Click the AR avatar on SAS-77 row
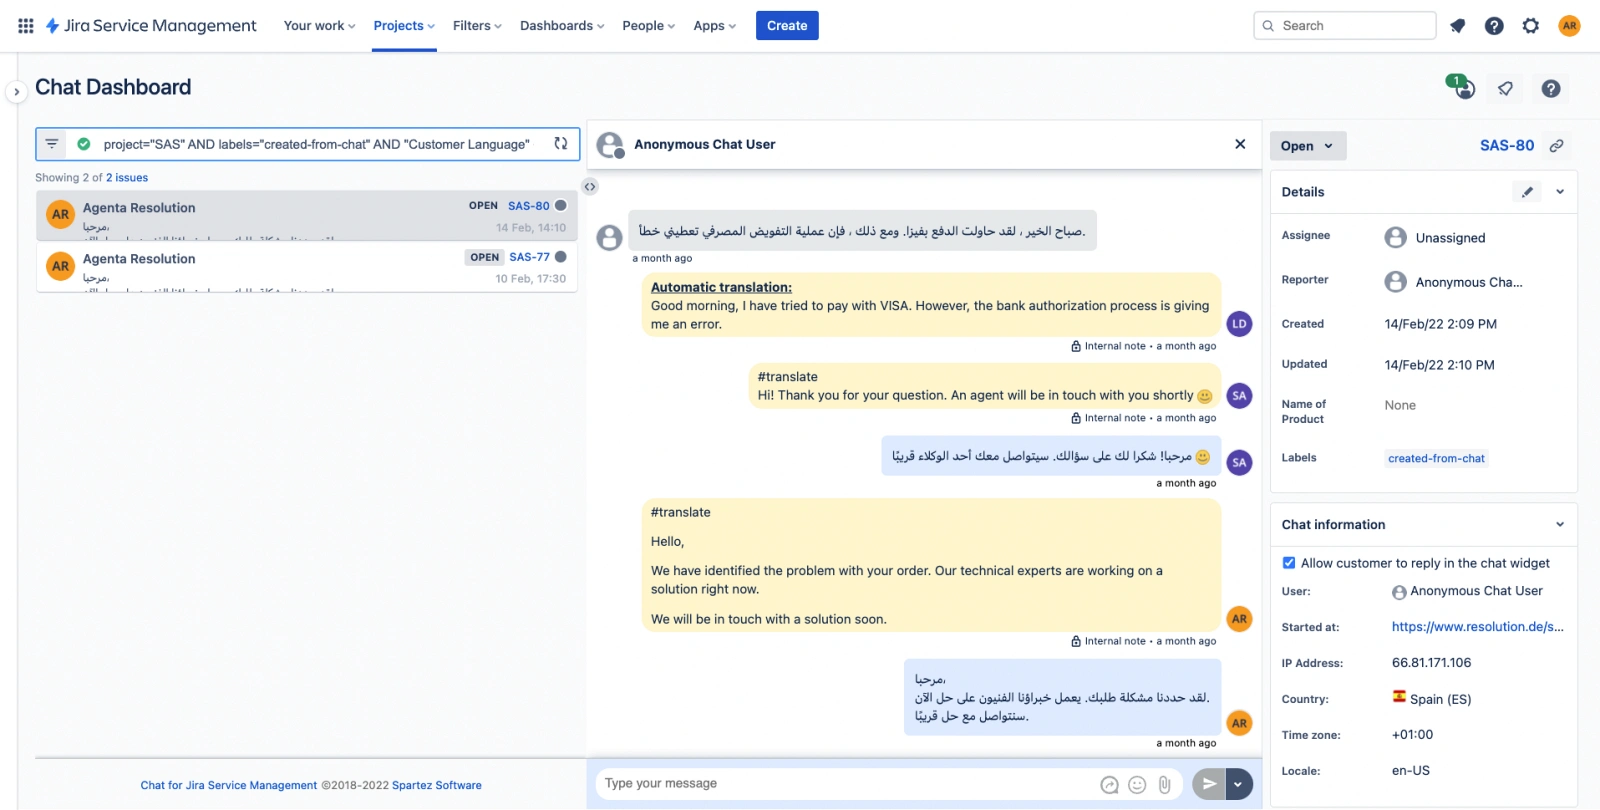Screen dimensions: 1600x810 61,265
